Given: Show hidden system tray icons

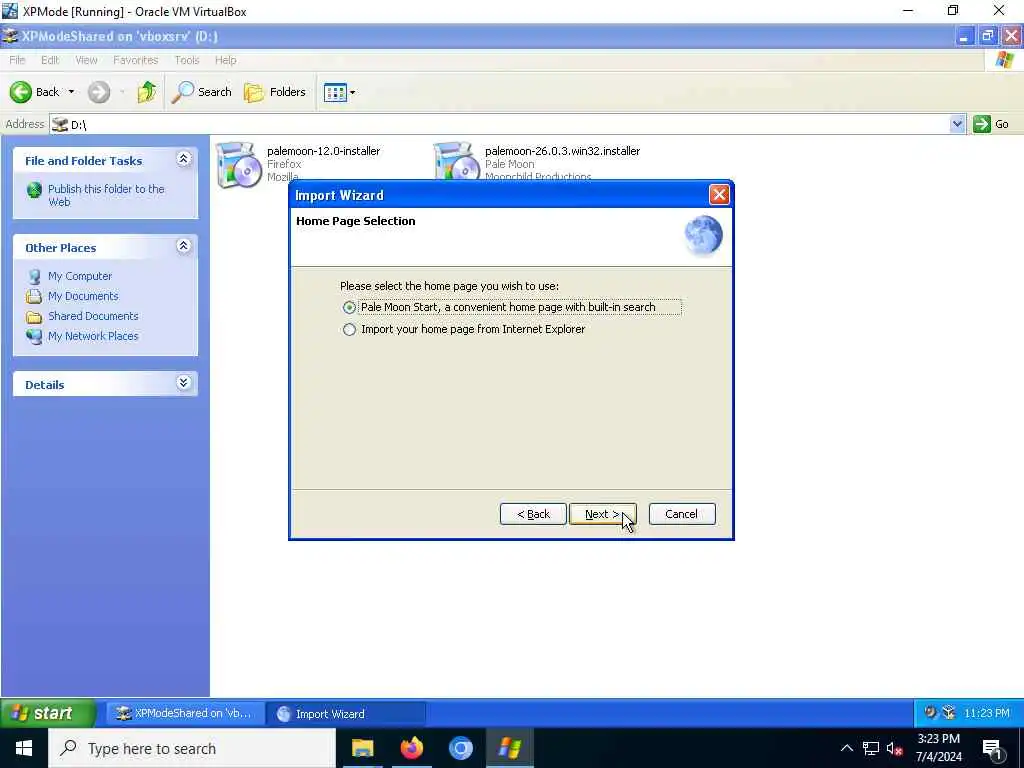Looking at the screenshot, I should 847,748.
